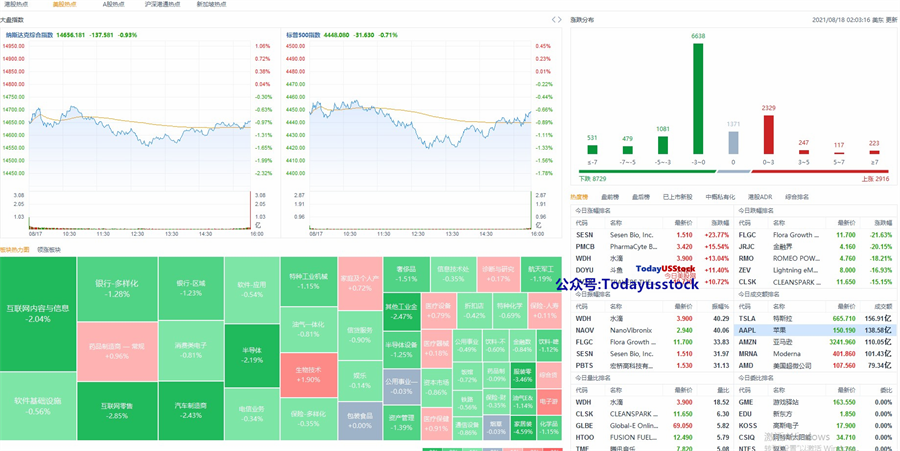Screen dimensions: 900x451
Task: Select 生物技术 +1.90% sector tile
Action: point(309,375)
